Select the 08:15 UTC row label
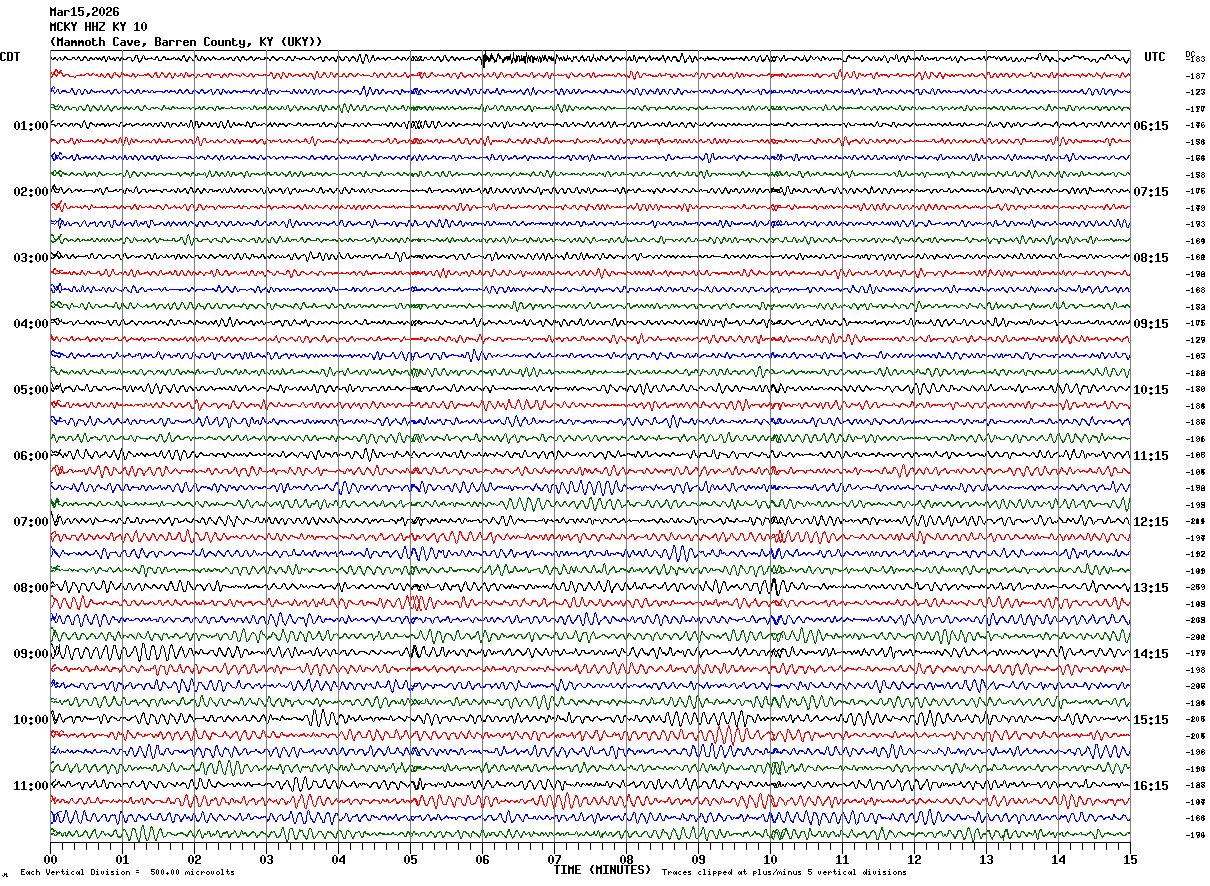 point(1151,258)
